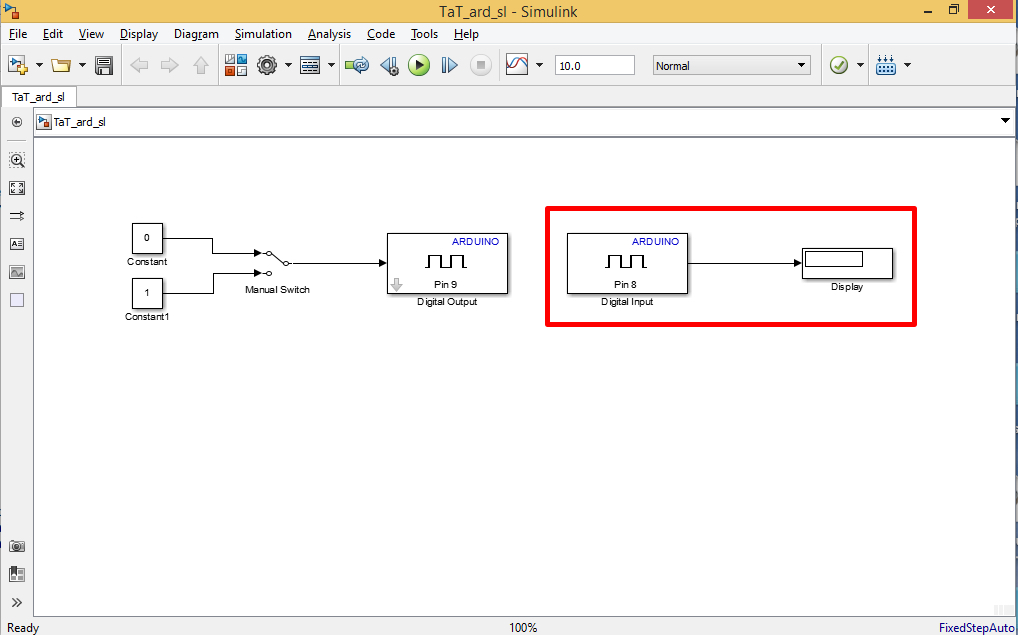The height and width of the screenshot is (635, 1018).
Task: Open the Tools menu
Action: (x=425, y=34)
